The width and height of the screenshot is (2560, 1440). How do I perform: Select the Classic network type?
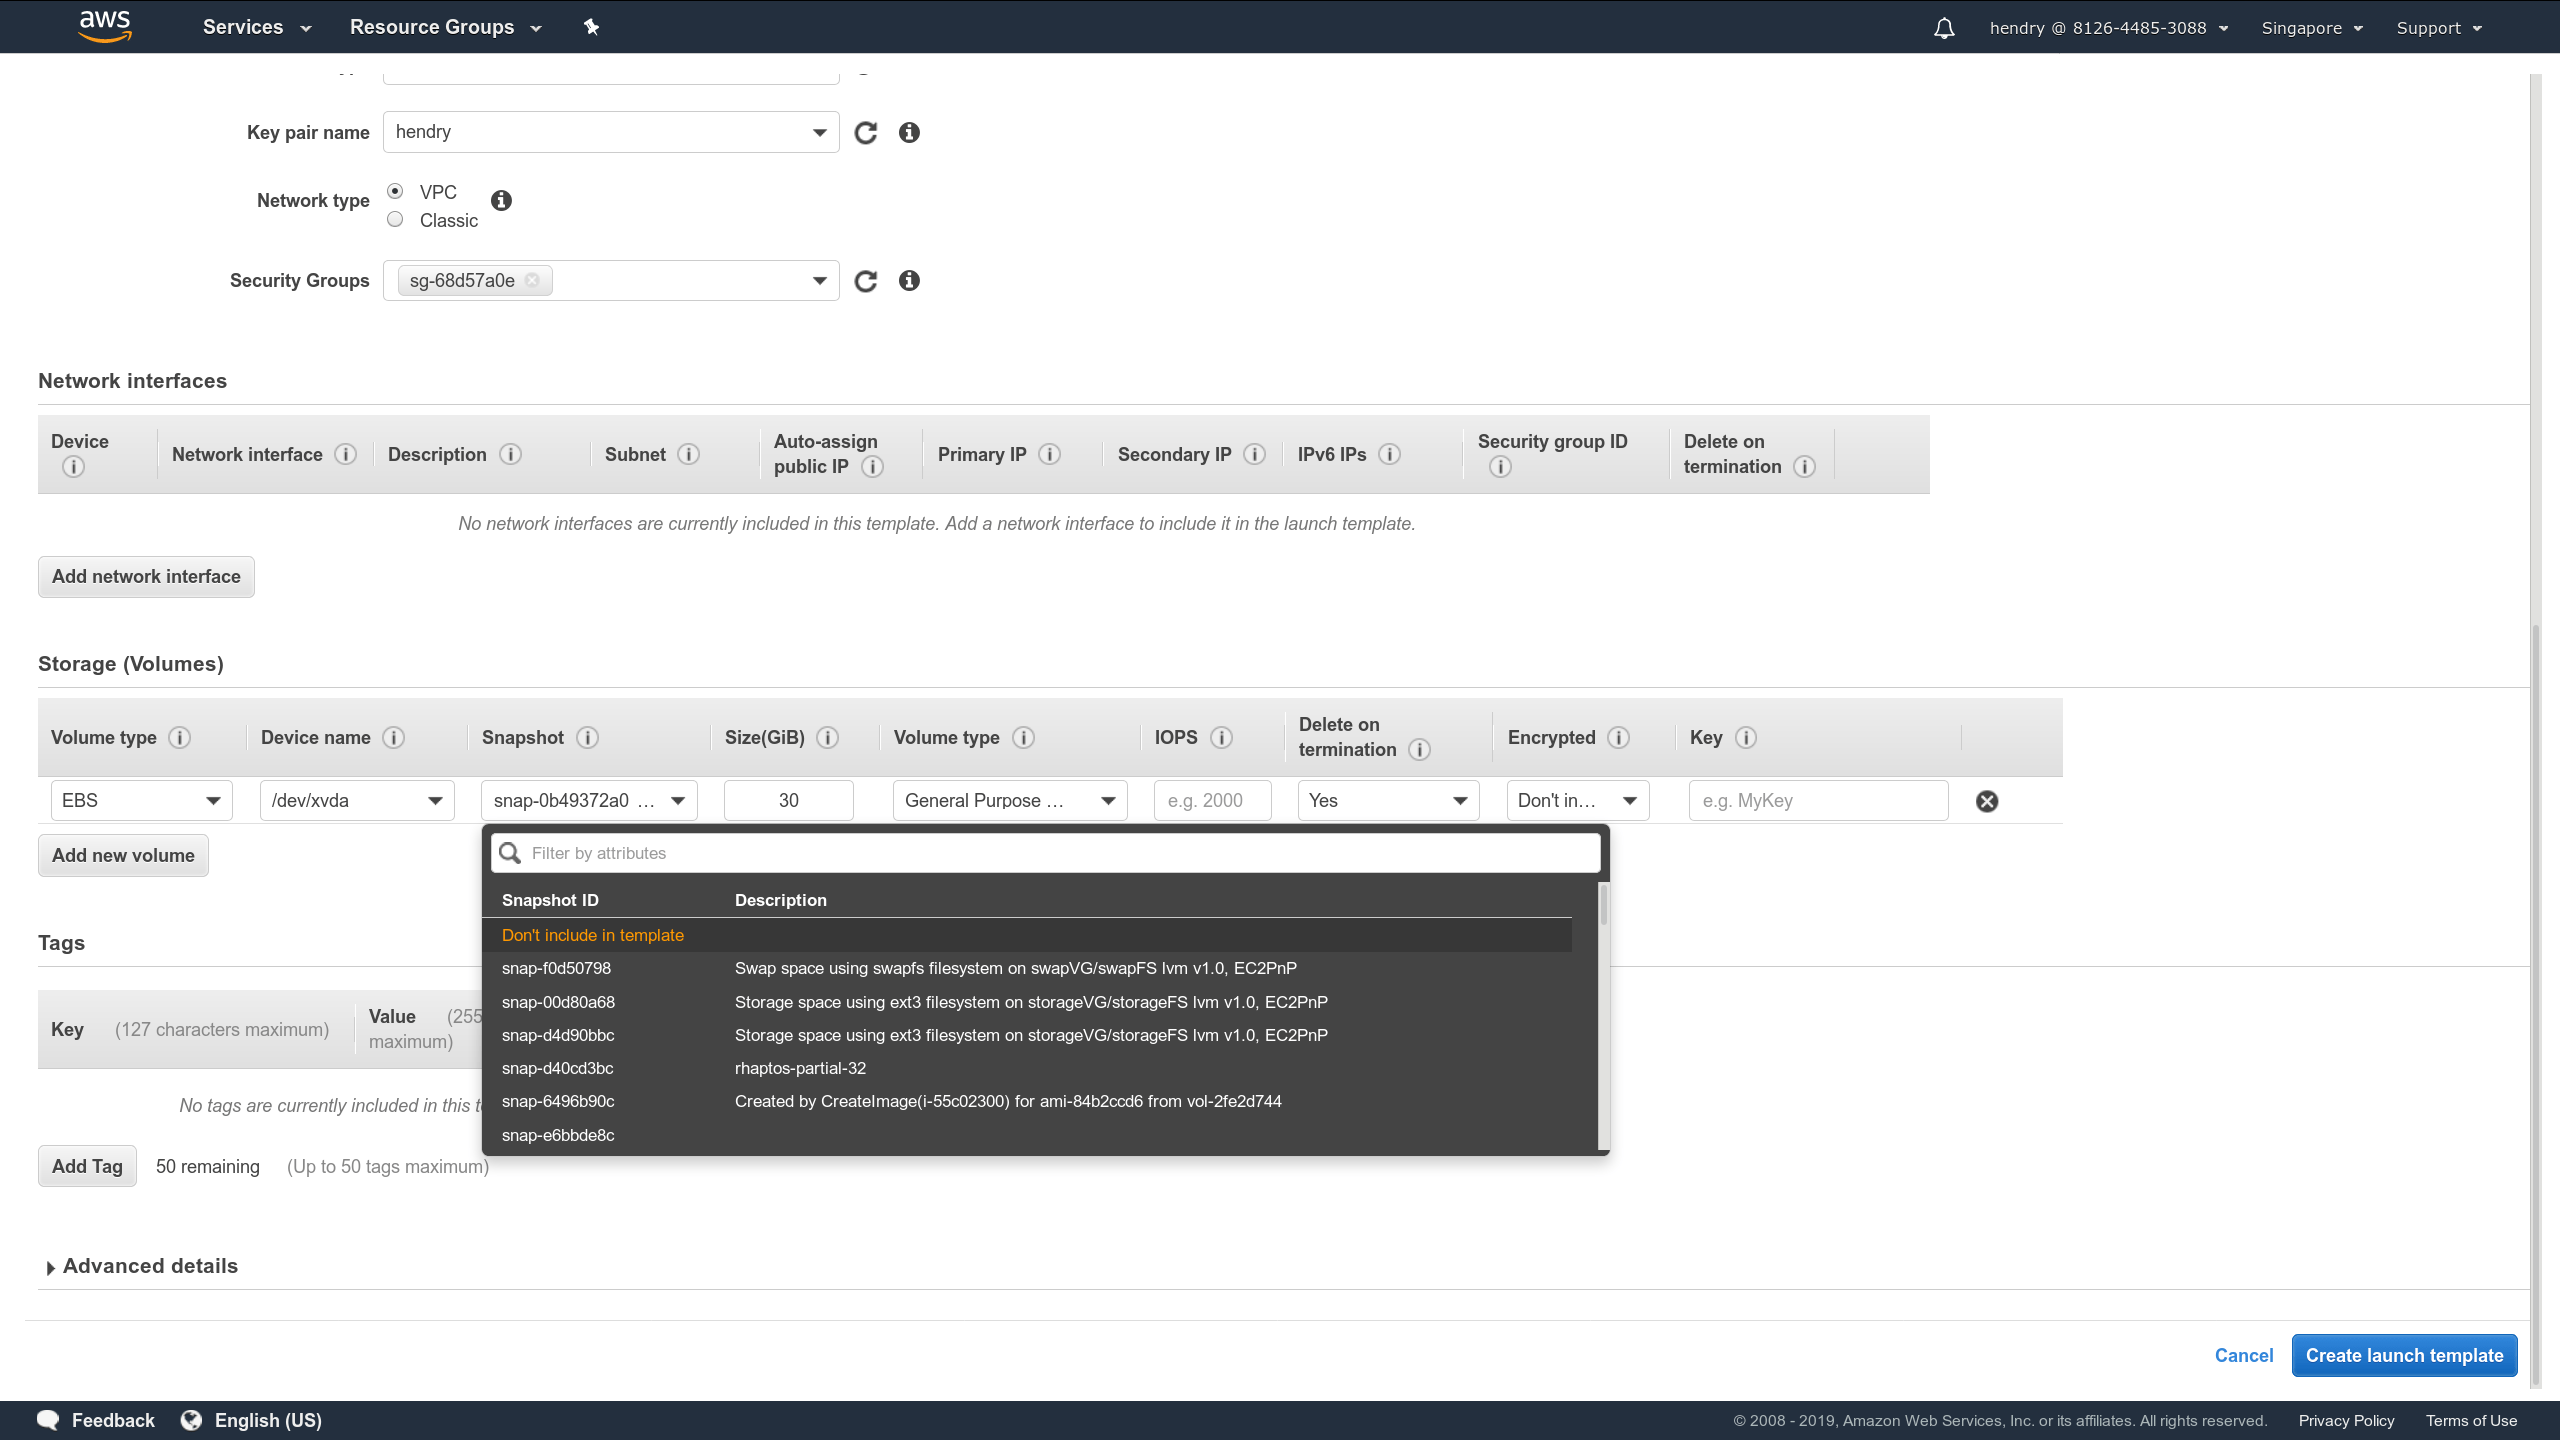tap(395, 219)
